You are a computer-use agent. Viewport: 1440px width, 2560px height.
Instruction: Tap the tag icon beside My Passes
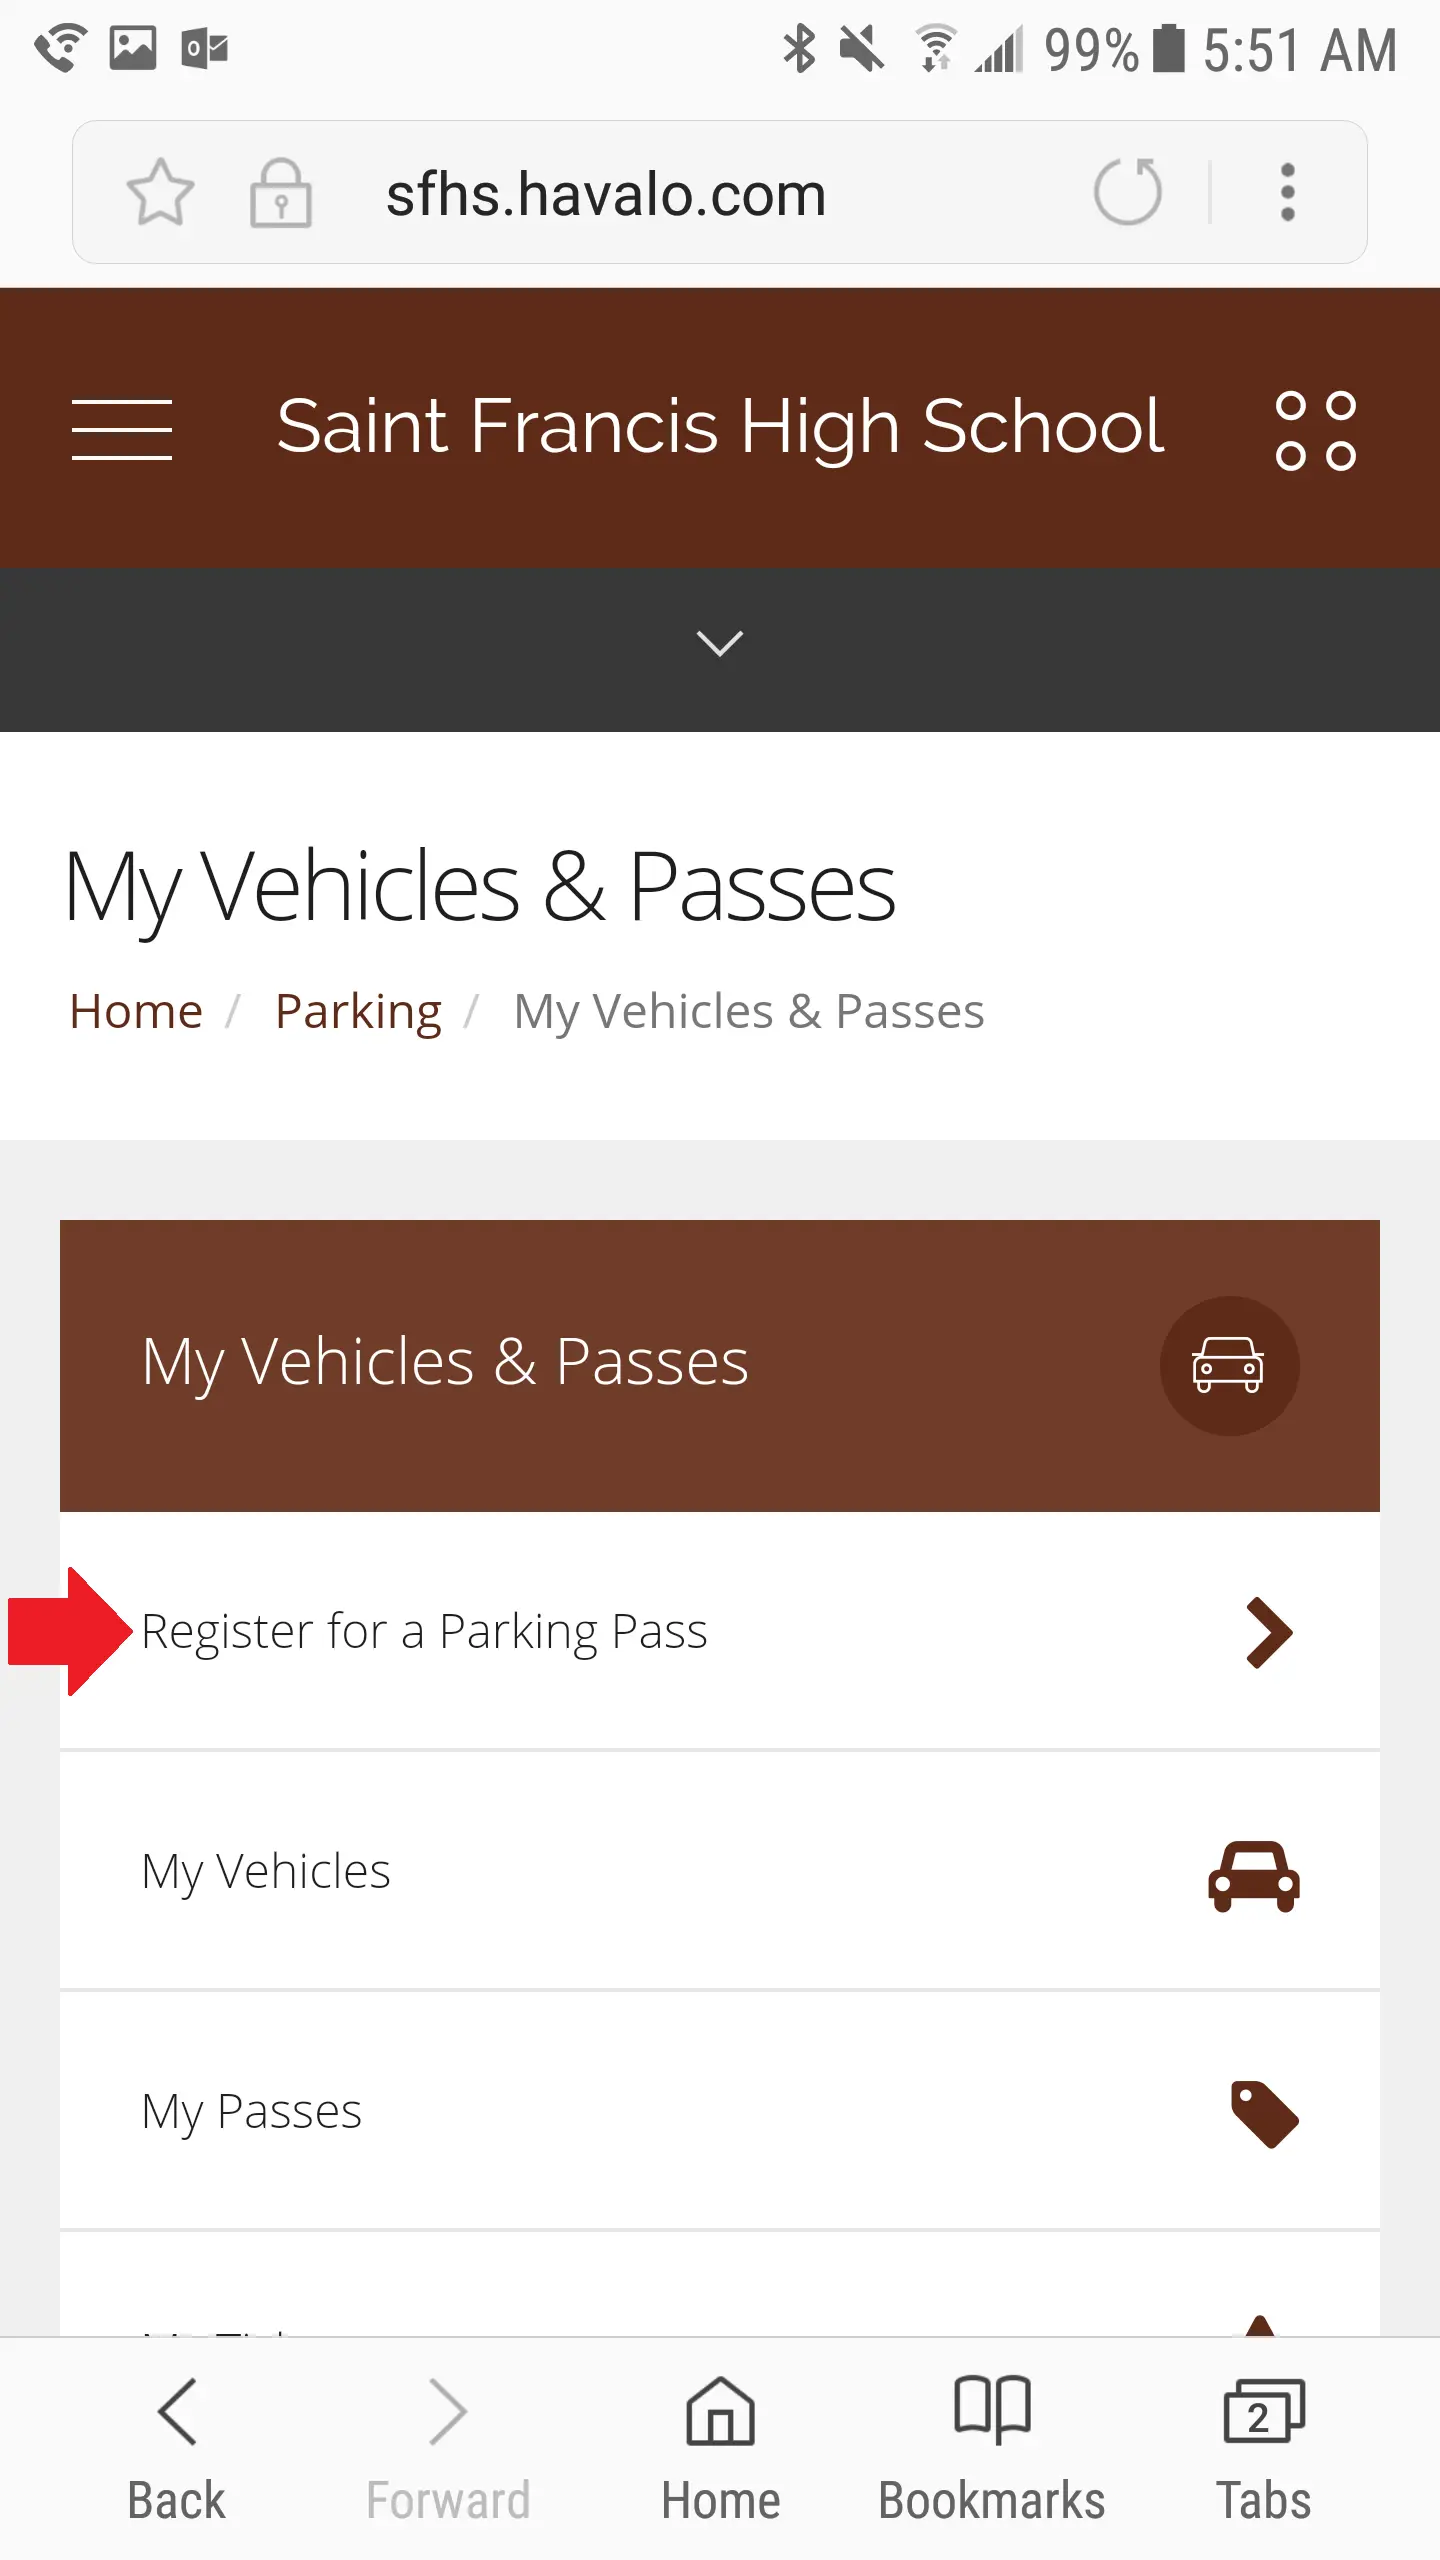click(1264, 2114)
